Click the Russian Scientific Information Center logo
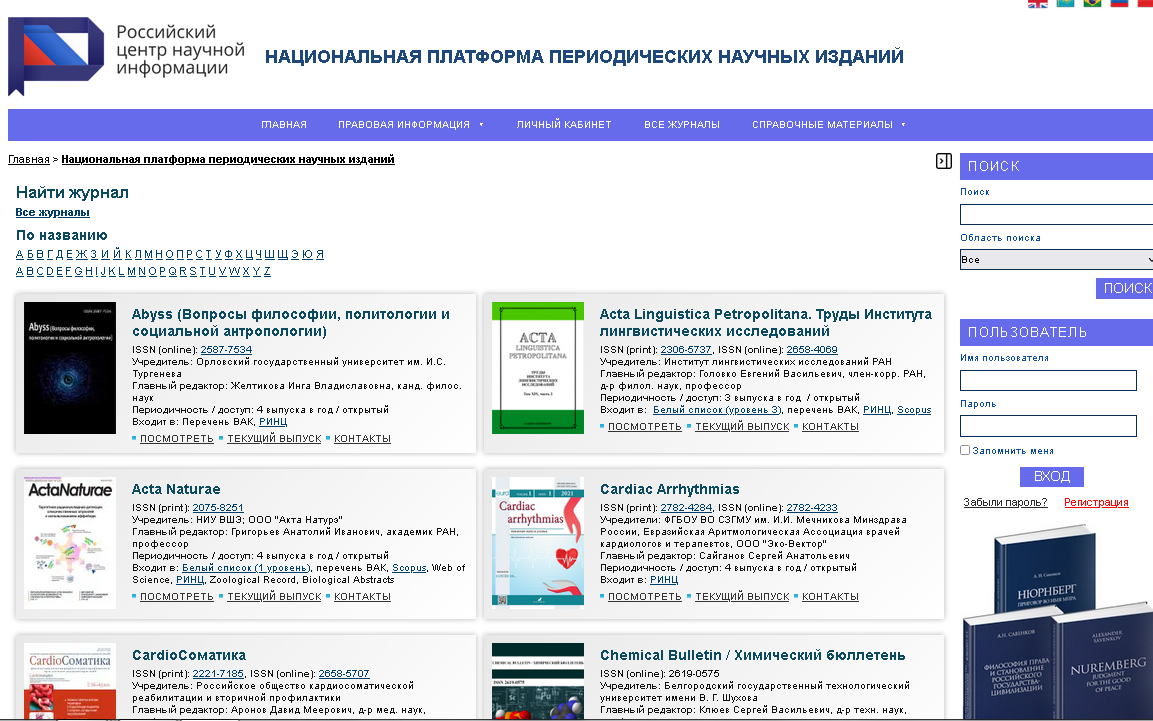Viewport: 1153px width, 721px height. coord(126,55)
